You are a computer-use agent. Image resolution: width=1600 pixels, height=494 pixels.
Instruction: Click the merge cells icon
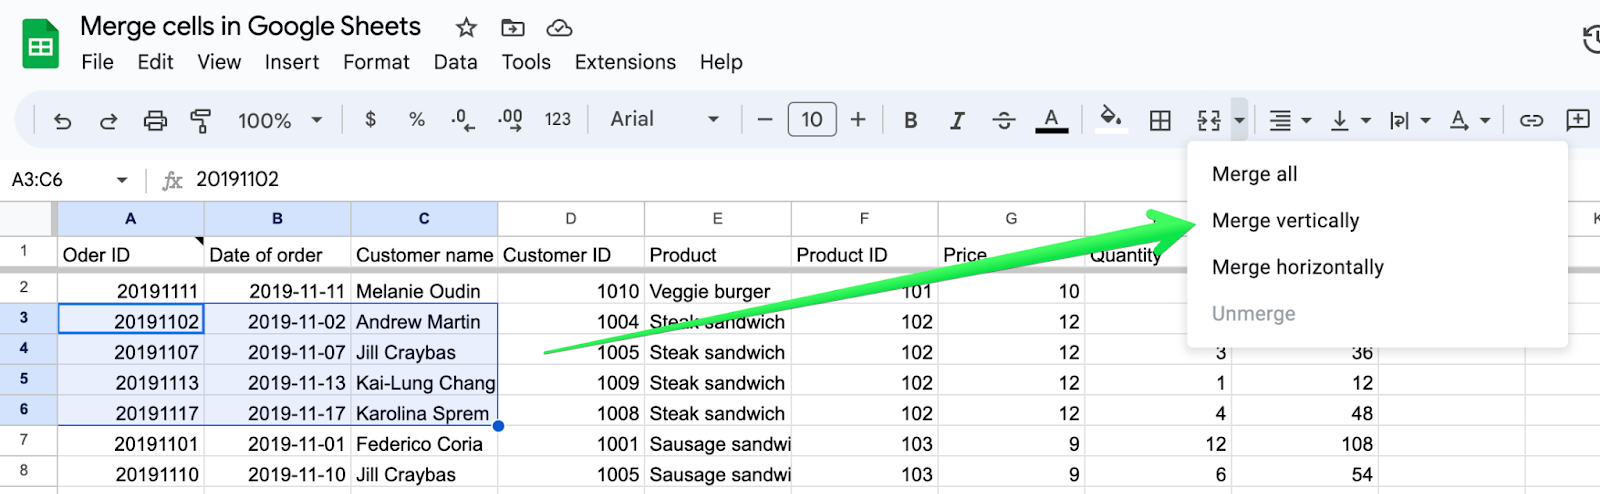1209,121
